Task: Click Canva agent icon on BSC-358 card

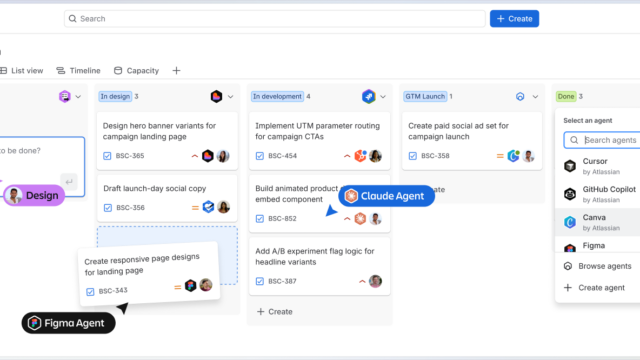Action: click(x=513, y=156)
